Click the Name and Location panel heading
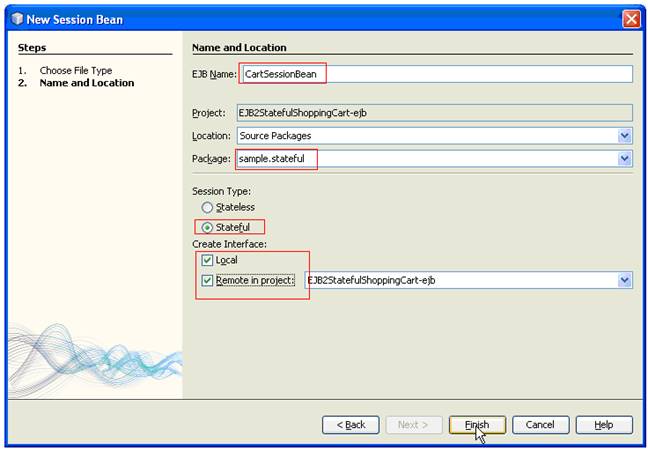Image resolution: width=648 pixels, height=451 pixels. [x=239, y=48]
